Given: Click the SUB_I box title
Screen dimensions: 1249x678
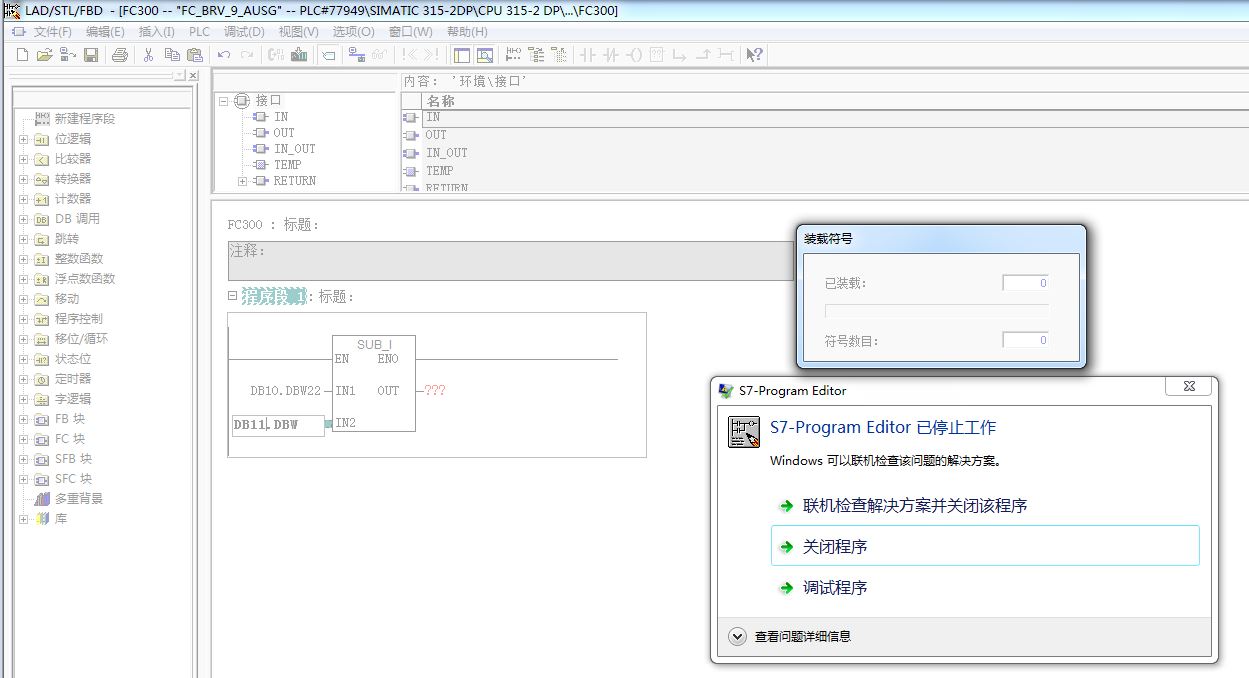Looking at the screenshot, I should pyautogui.click(x=374, y=344).
